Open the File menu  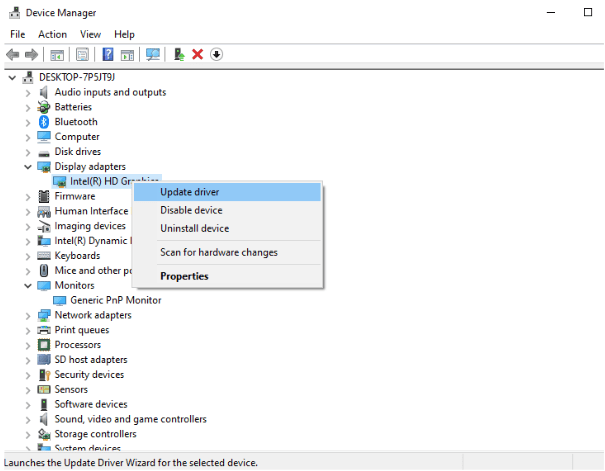[x=17, y=34]
